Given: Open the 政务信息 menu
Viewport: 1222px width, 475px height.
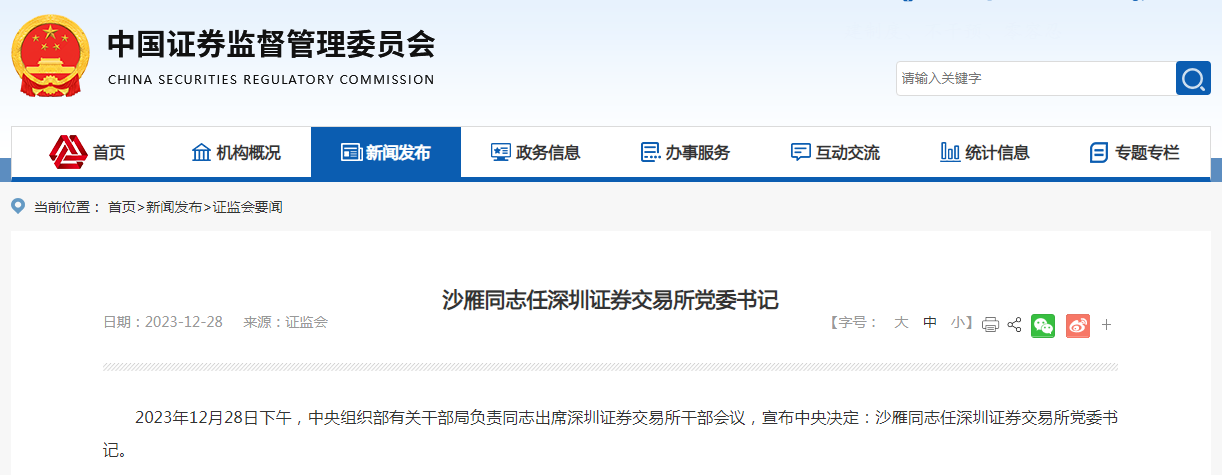Looking at the screenshot, I should 535,153.
